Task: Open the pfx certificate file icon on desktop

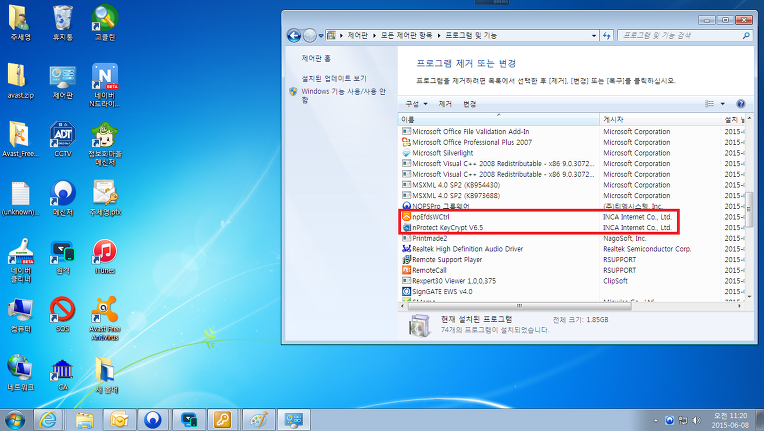Action: point(105,198)
